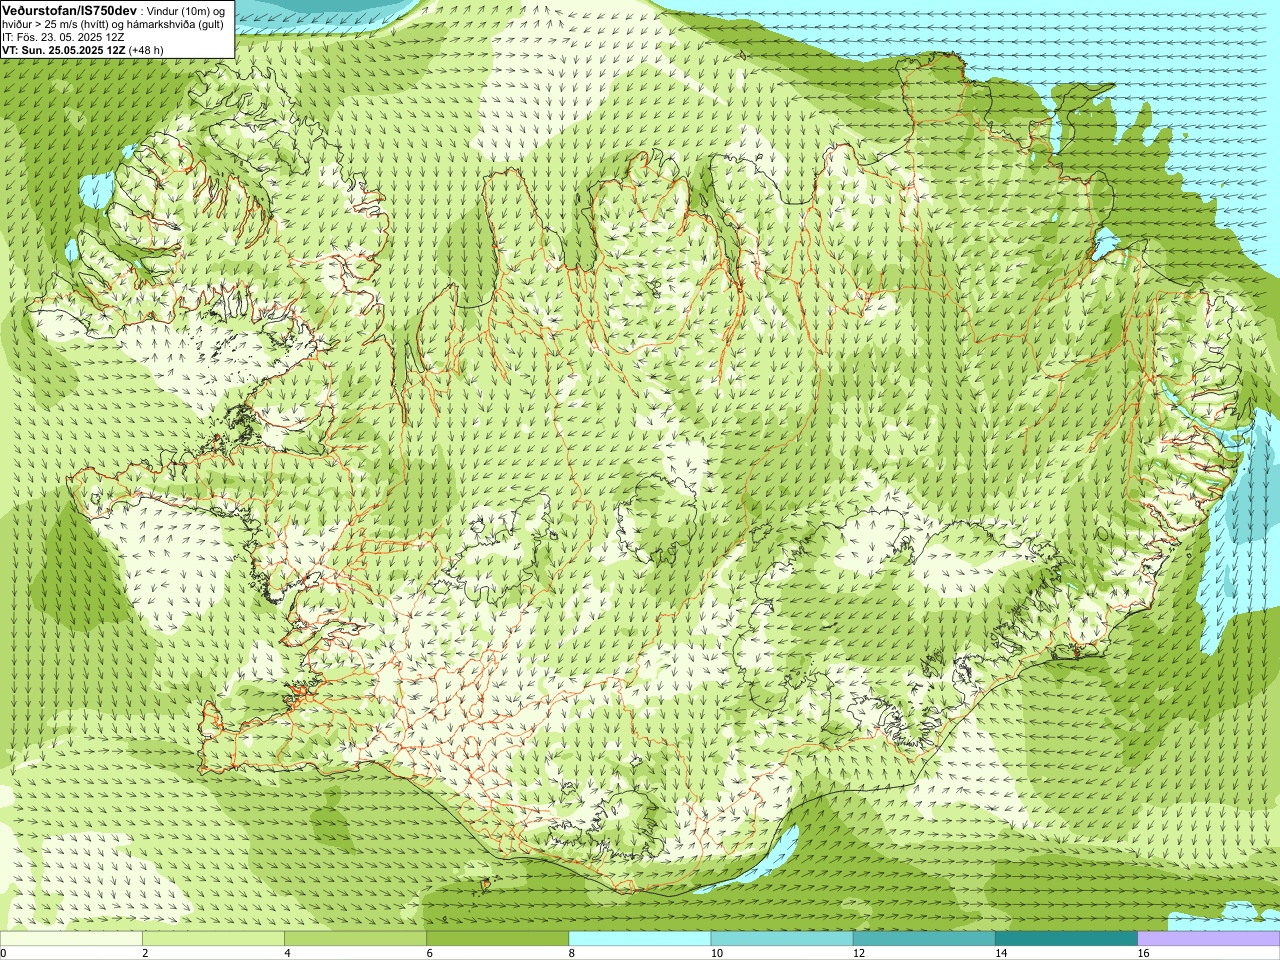Screen dimensions: 1280x960
Task: Select the turquoise 10–12 m/s legend swatch
Action: pos(782,939)
